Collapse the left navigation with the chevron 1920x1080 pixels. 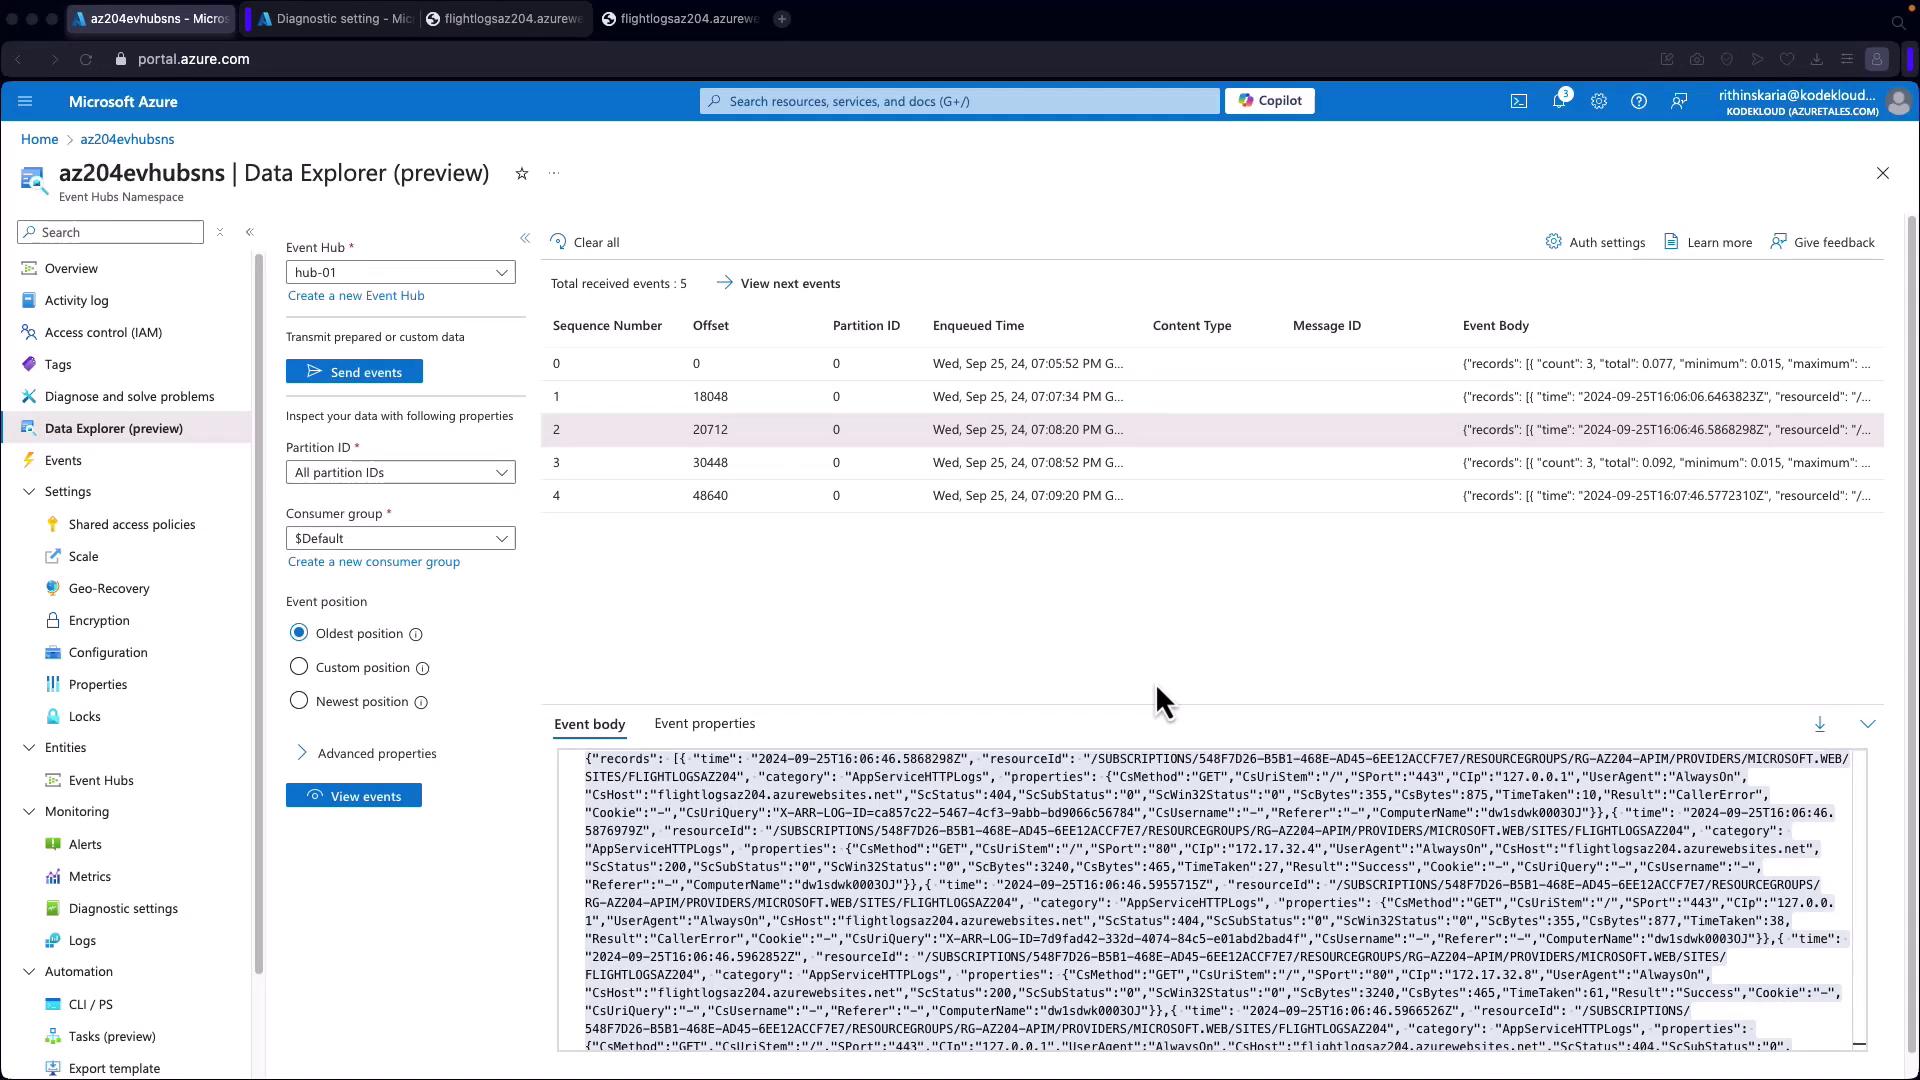[x=249, y=232]
